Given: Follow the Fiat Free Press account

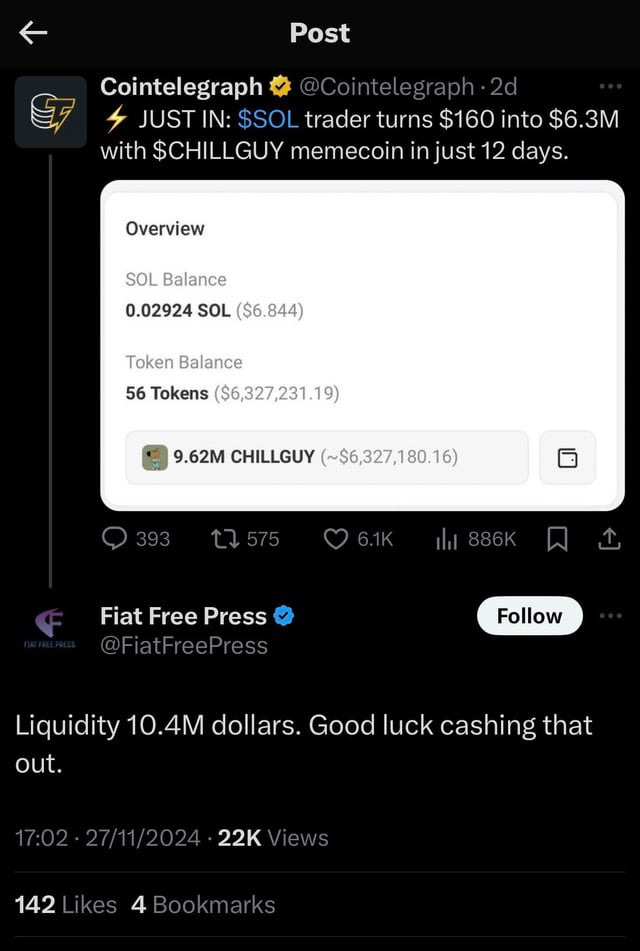Looking at the screenshot, I should coord(529,616).
